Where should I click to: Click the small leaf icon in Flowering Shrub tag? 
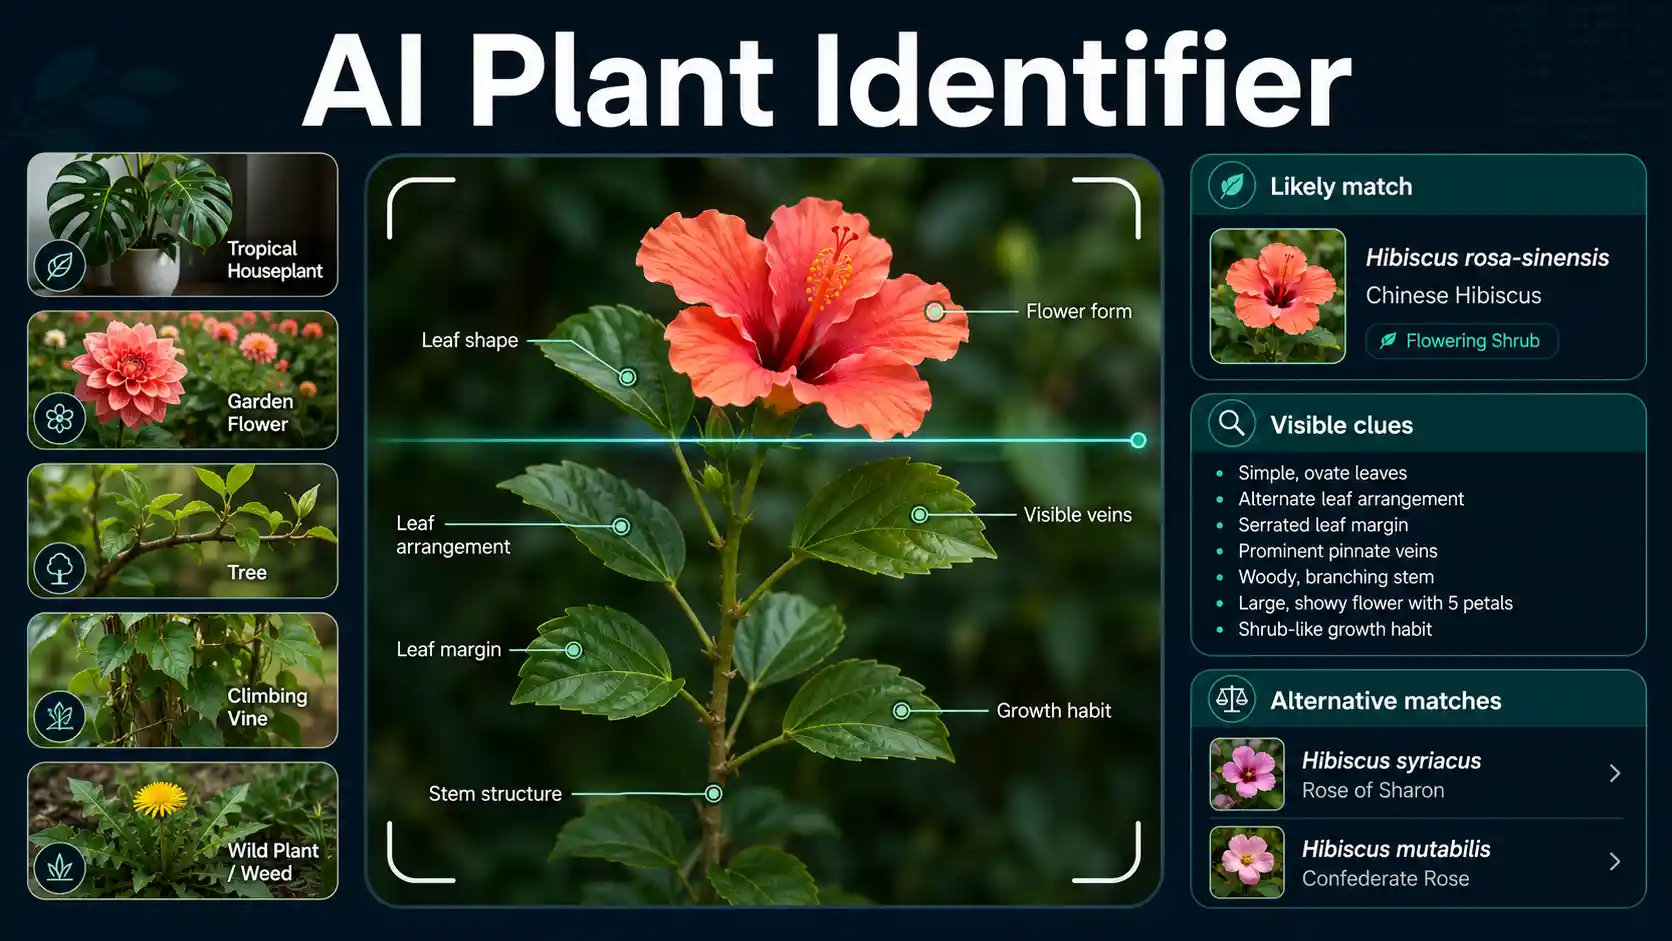[x=1388, y=341]
